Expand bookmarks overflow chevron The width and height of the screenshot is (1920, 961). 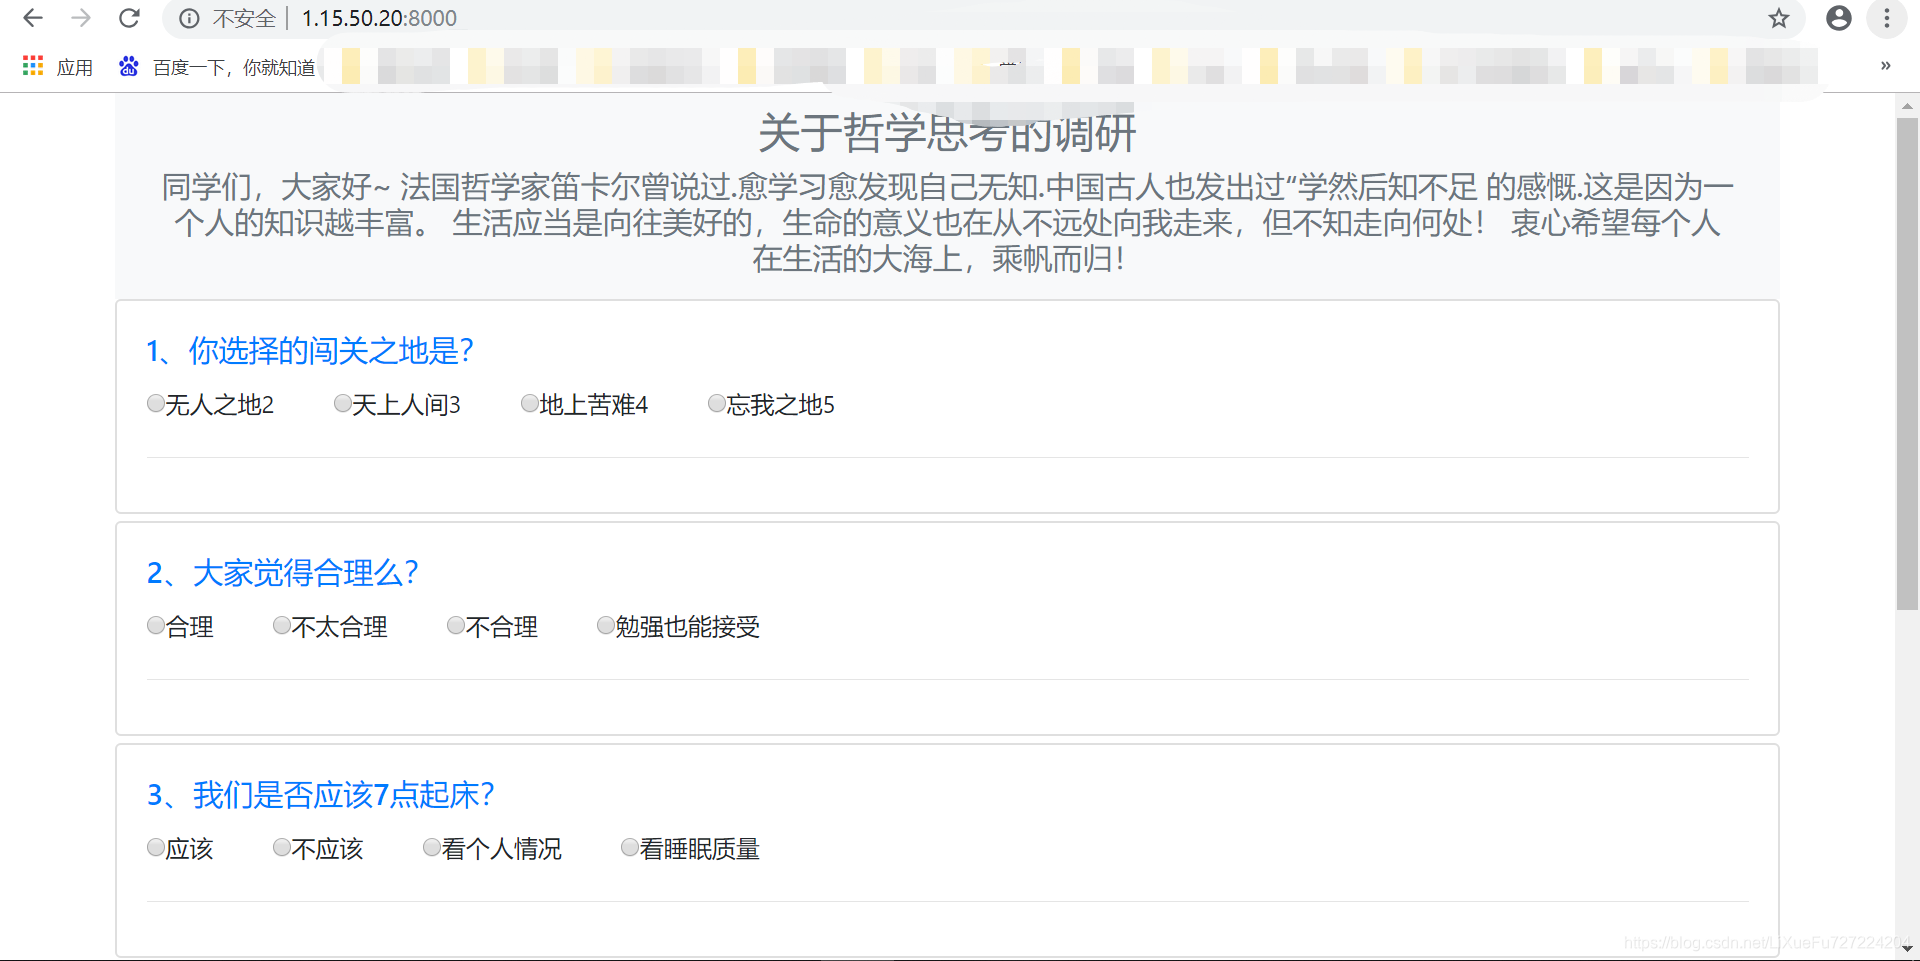[1885, 66]
